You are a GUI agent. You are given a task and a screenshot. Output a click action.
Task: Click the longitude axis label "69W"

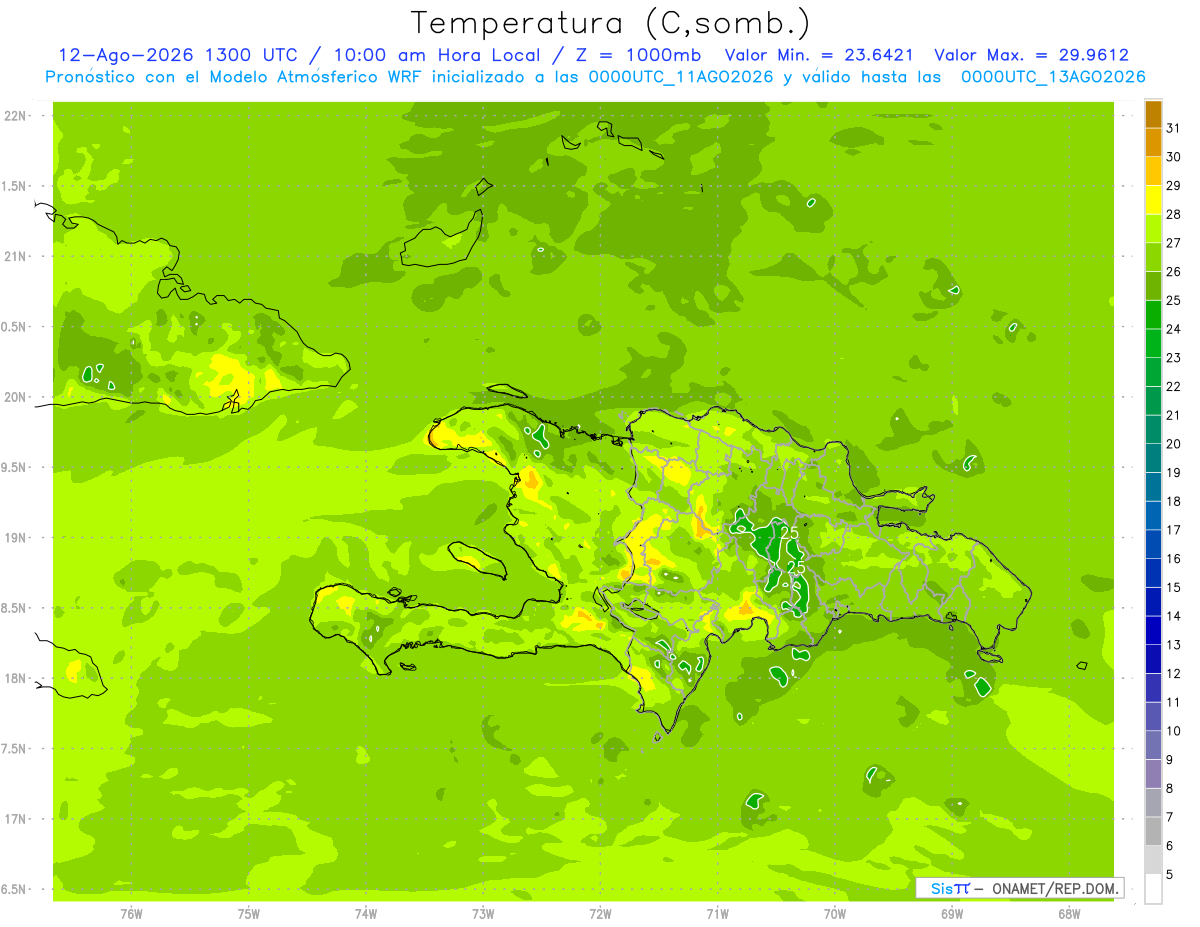point(952,914)
